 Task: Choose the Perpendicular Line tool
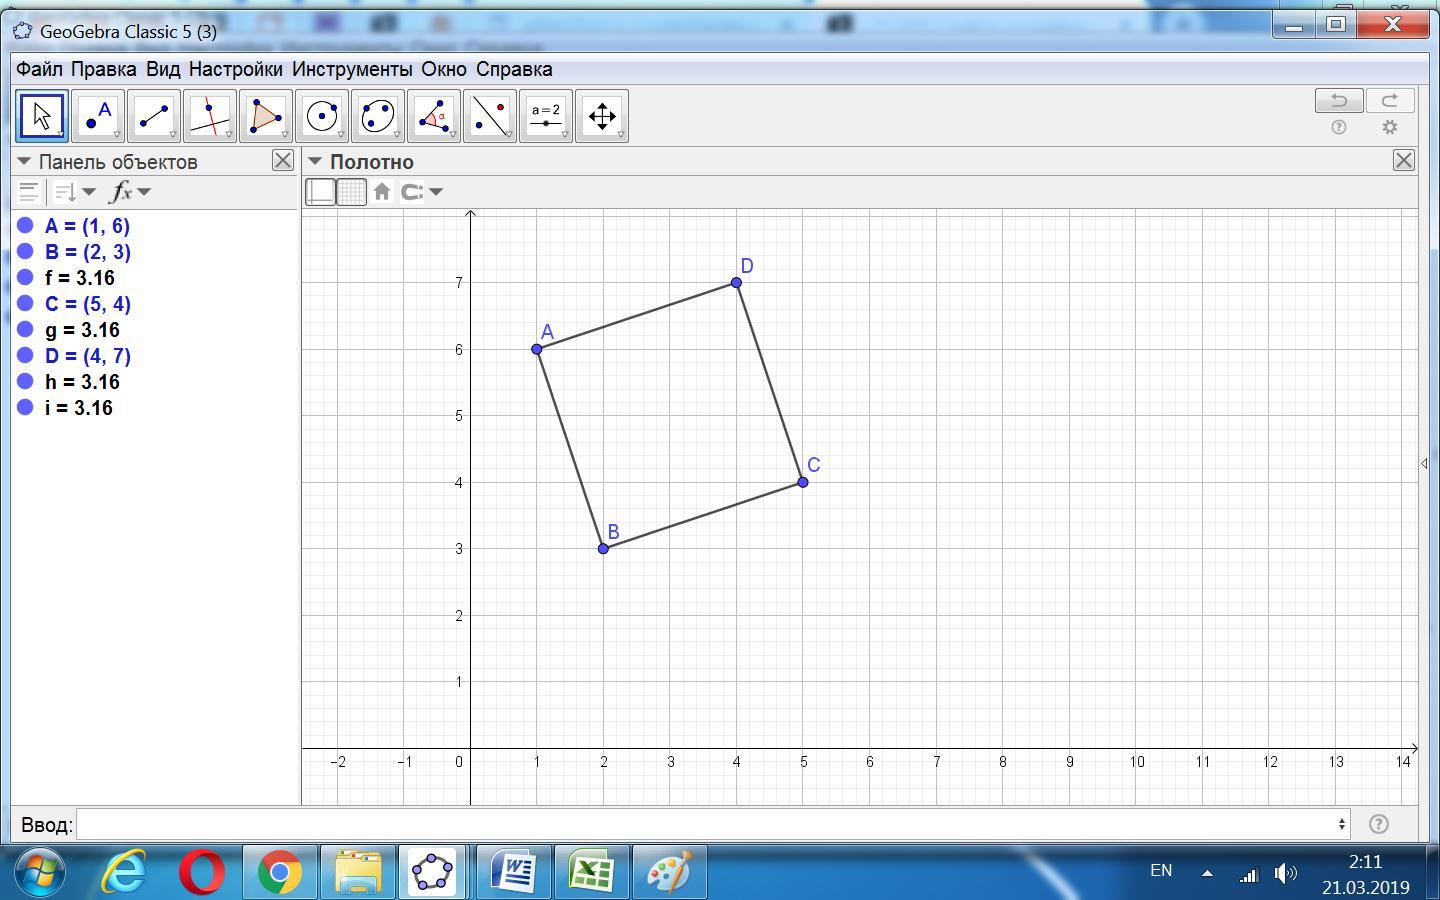coord(210,116)
